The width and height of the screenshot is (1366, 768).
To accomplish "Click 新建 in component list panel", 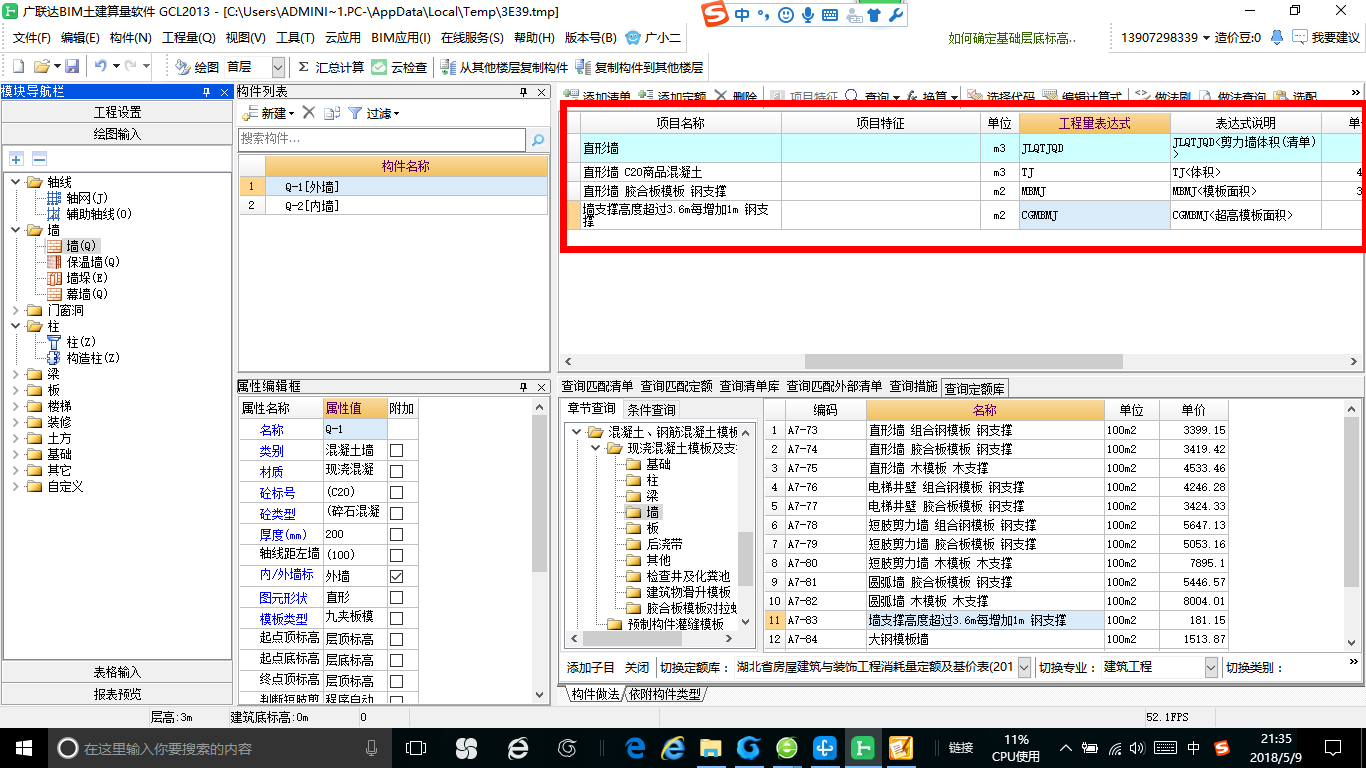I will click(x=268, y=113).
